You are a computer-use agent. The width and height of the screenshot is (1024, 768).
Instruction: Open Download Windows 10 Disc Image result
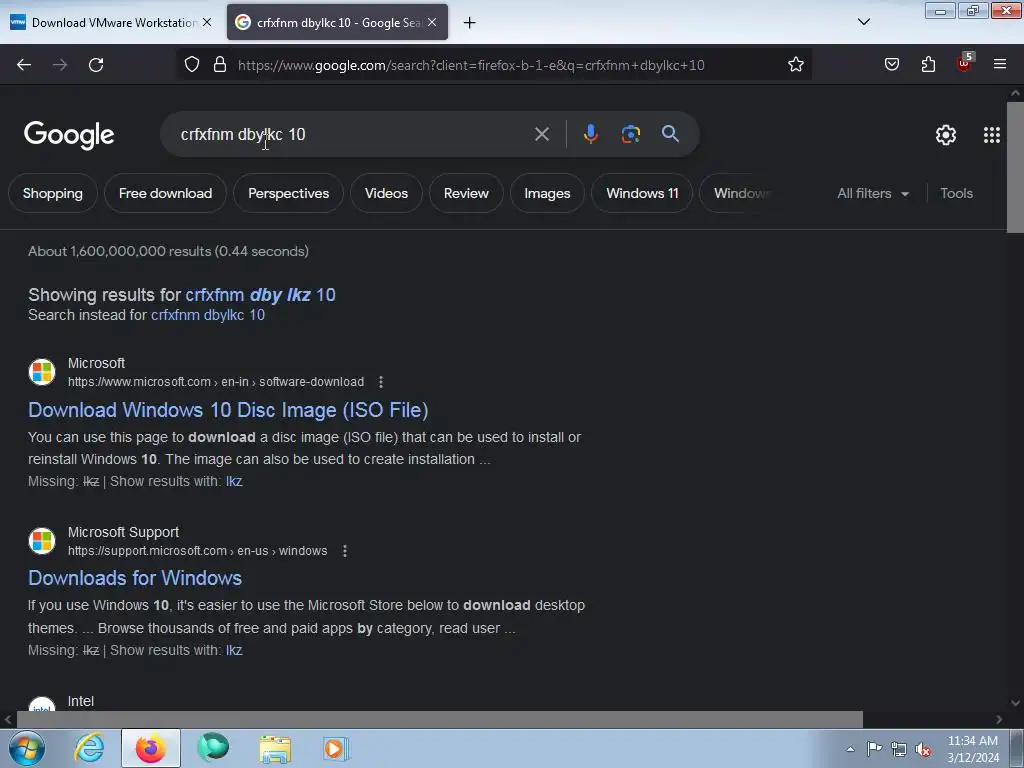[x=228, y=410]
